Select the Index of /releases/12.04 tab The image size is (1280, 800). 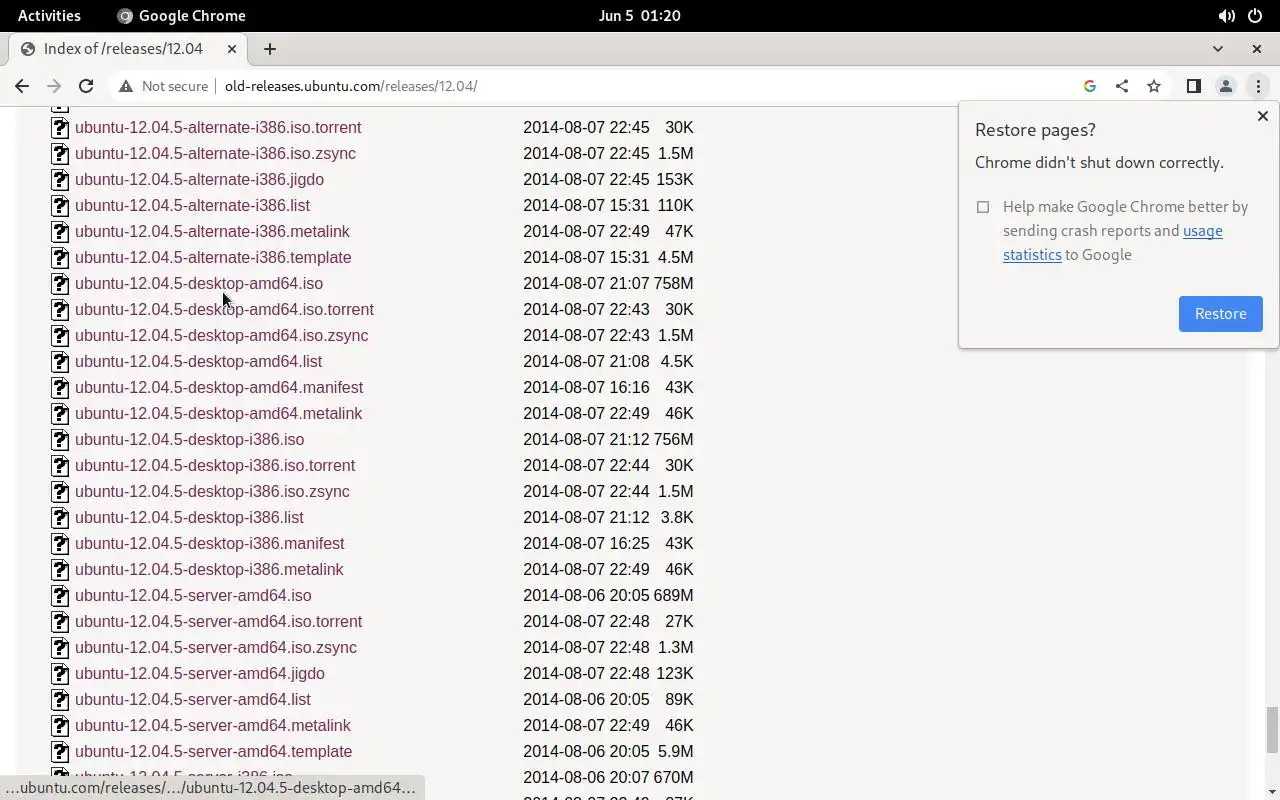click(130, 48)
